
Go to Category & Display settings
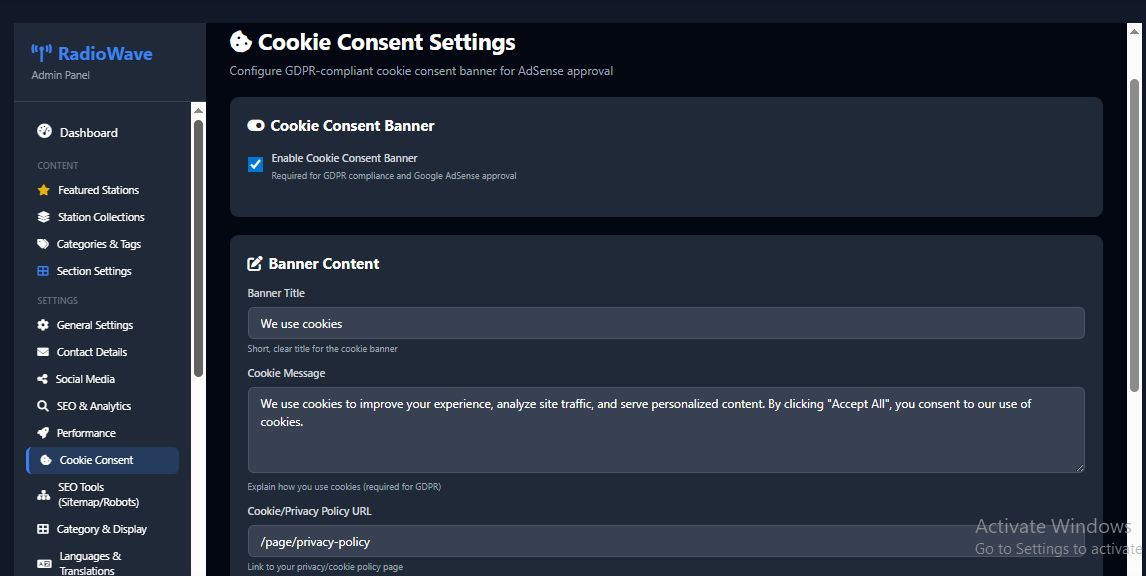tap(101, 529)
